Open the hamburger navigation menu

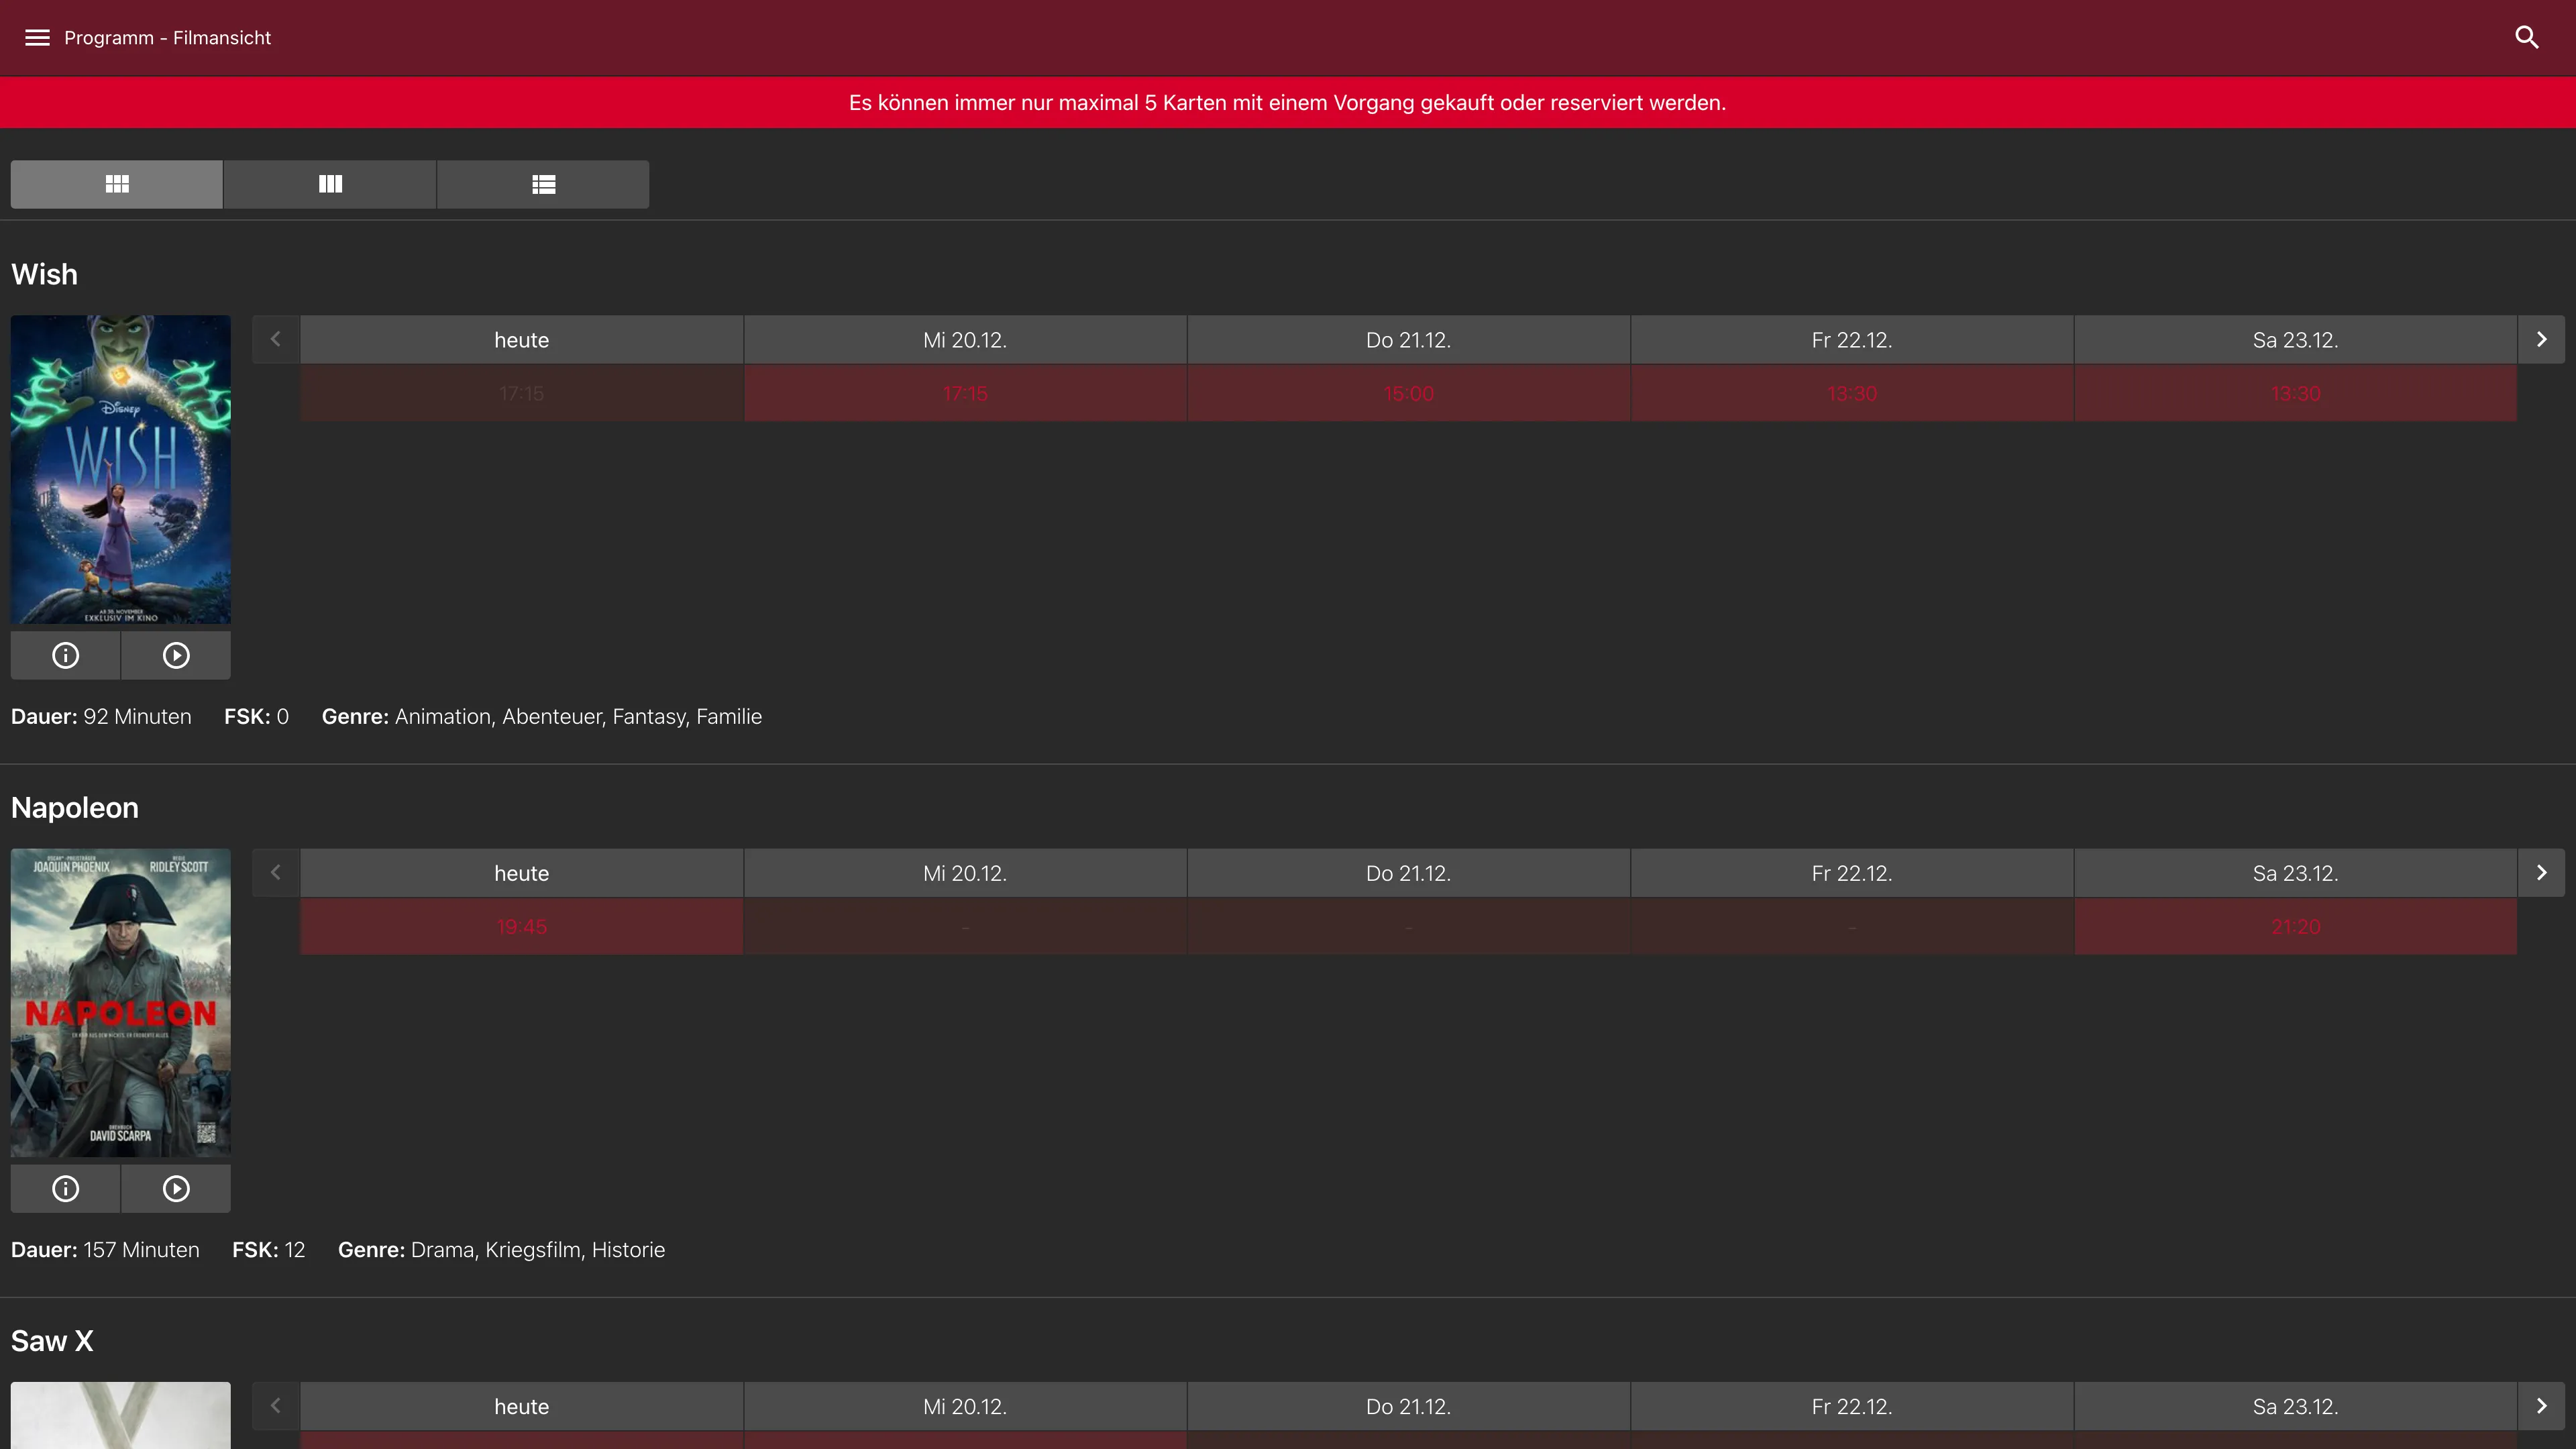37,38
